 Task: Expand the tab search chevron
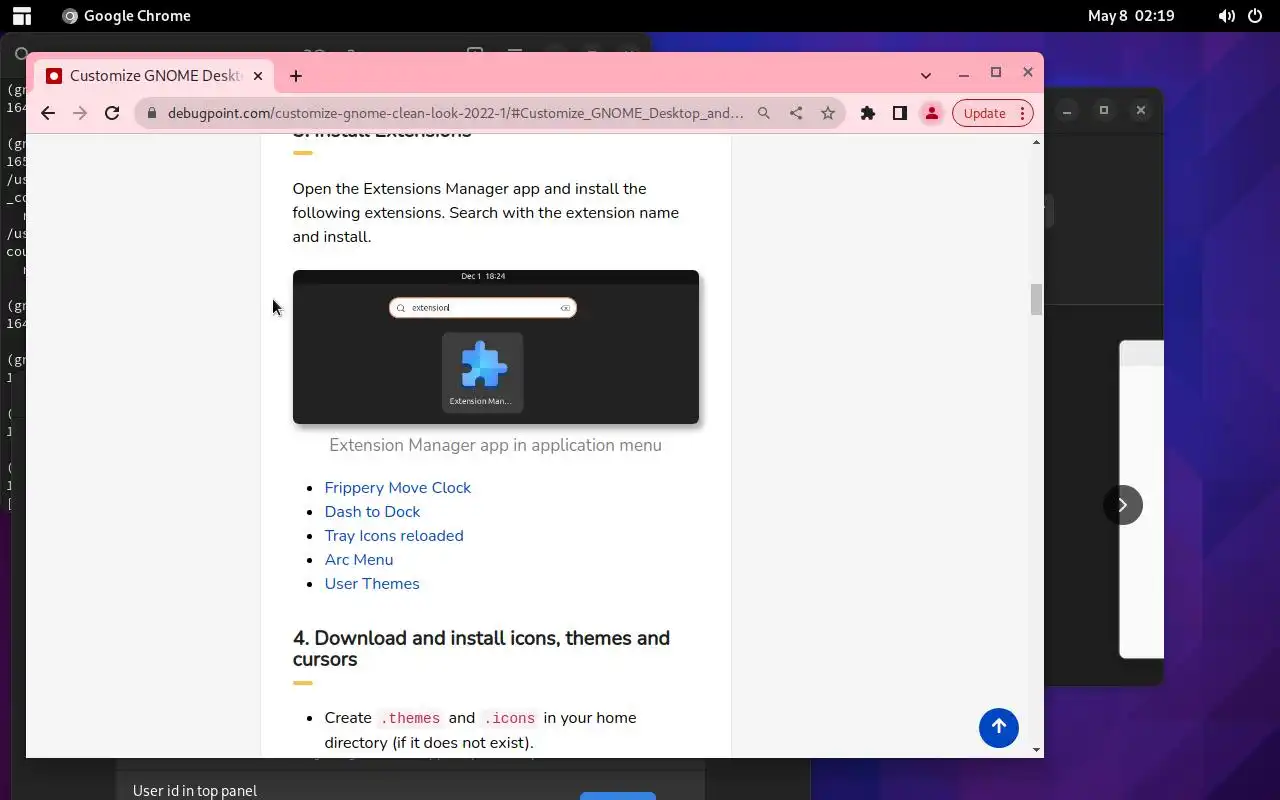(926, 75)
